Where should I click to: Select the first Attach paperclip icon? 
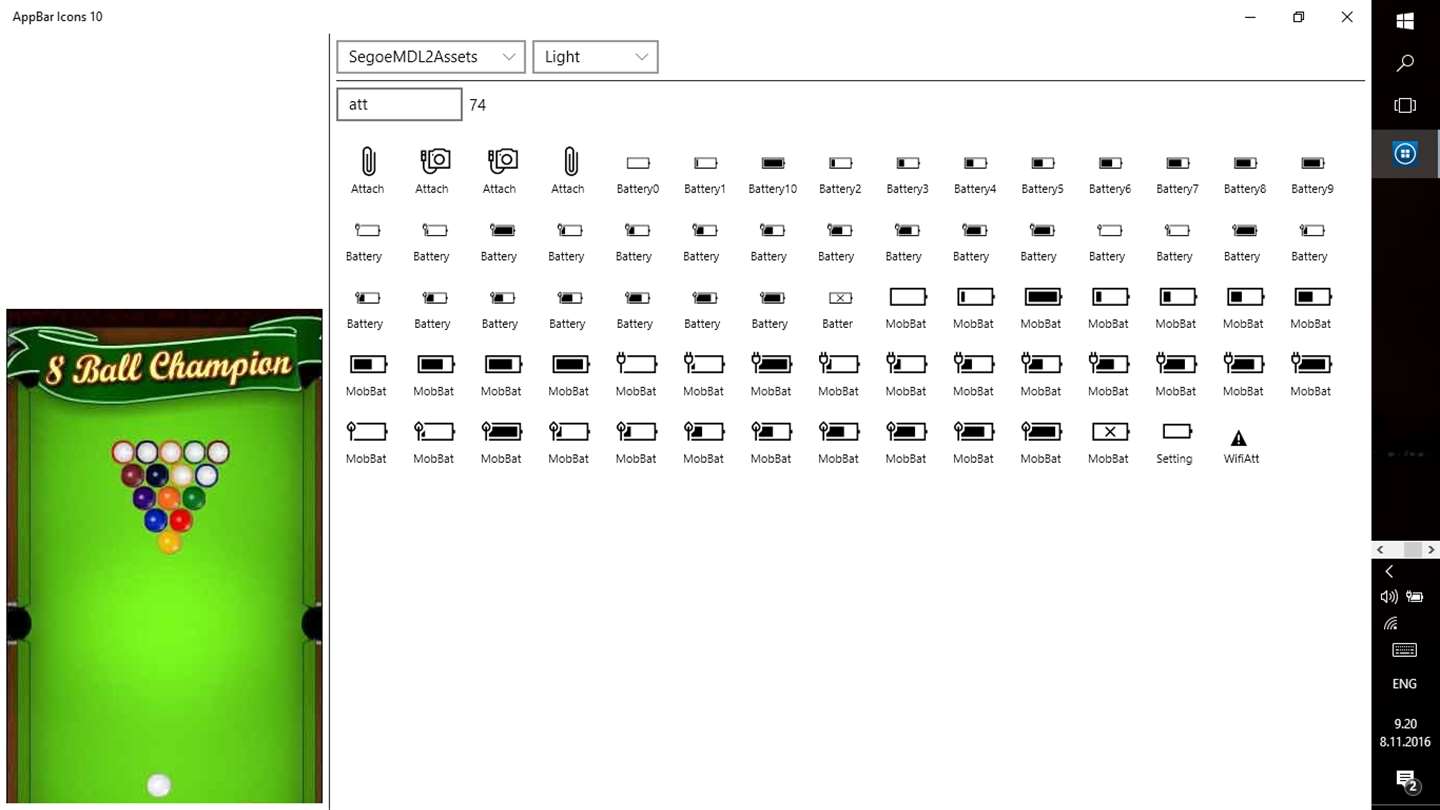[x=368, y=161]
